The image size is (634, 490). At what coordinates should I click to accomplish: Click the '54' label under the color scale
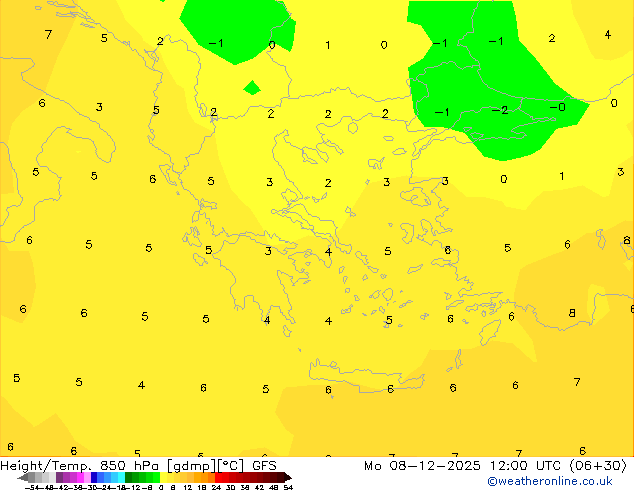coord(288,487)
